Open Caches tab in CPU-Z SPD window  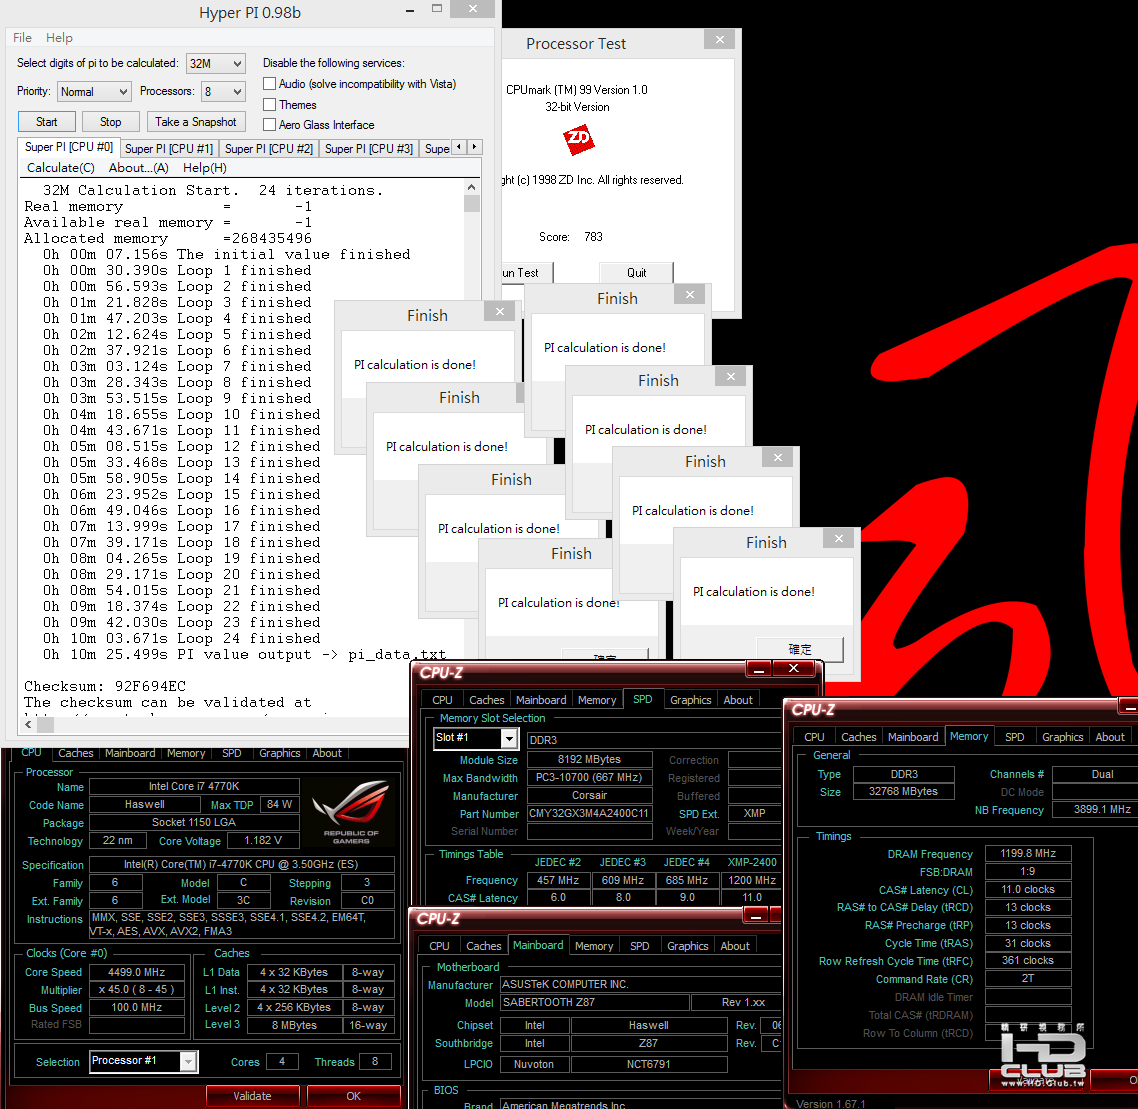click(486, 700)
